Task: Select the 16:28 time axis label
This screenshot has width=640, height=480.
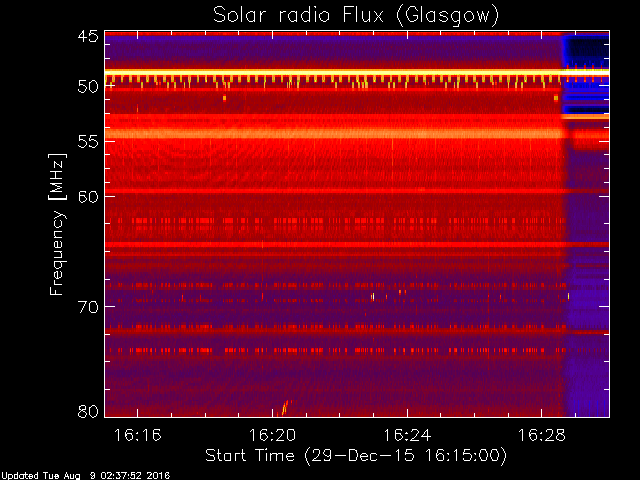Action: (542, 435)
